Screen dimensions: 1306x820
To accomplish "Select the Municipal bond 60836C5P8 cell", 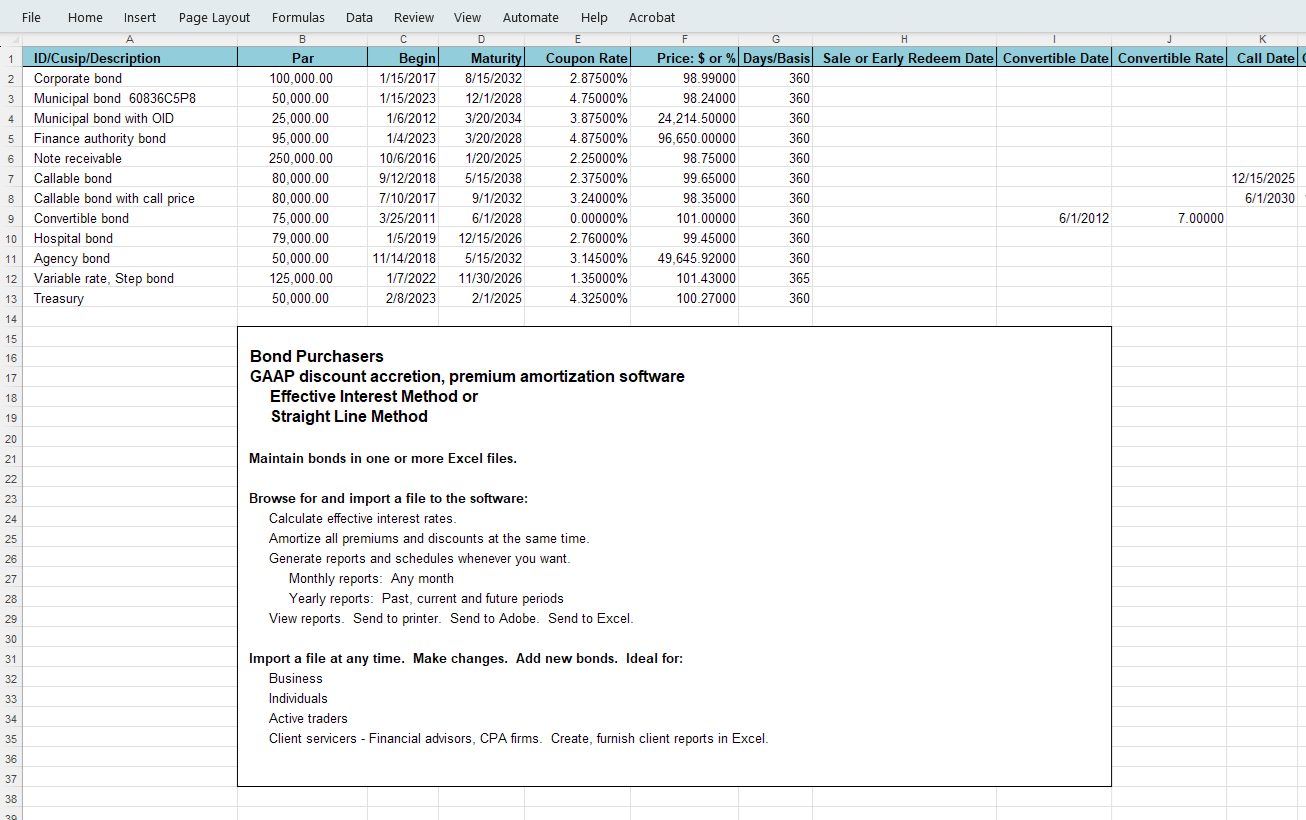I will [x=130, y=98].
